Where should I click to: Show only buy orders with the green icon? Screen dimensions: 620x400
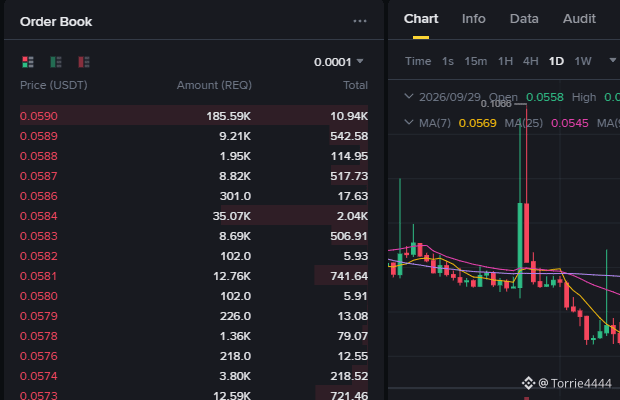[x=56, y=62]
